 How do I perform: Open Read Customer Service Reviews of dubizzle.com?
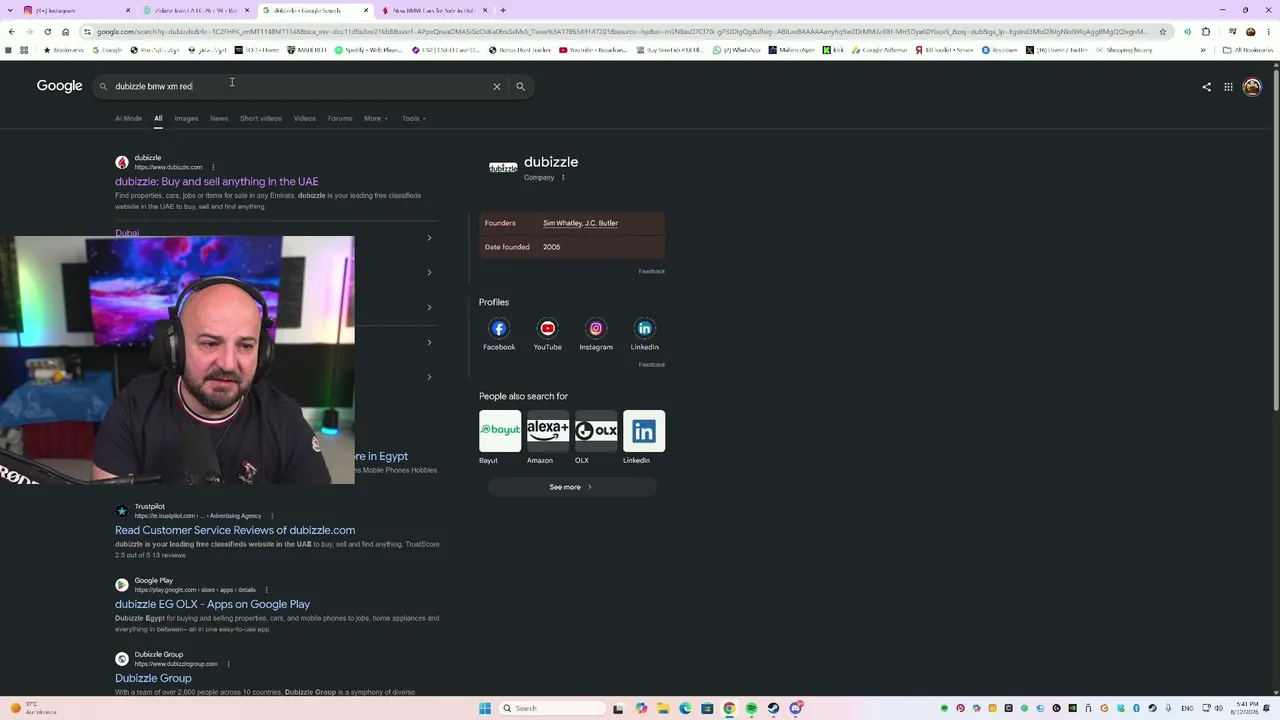tap(235, 530)
